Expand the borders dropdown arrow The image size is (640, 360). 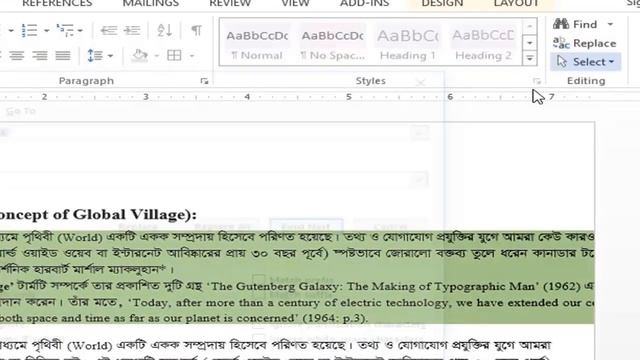point(192,56)
